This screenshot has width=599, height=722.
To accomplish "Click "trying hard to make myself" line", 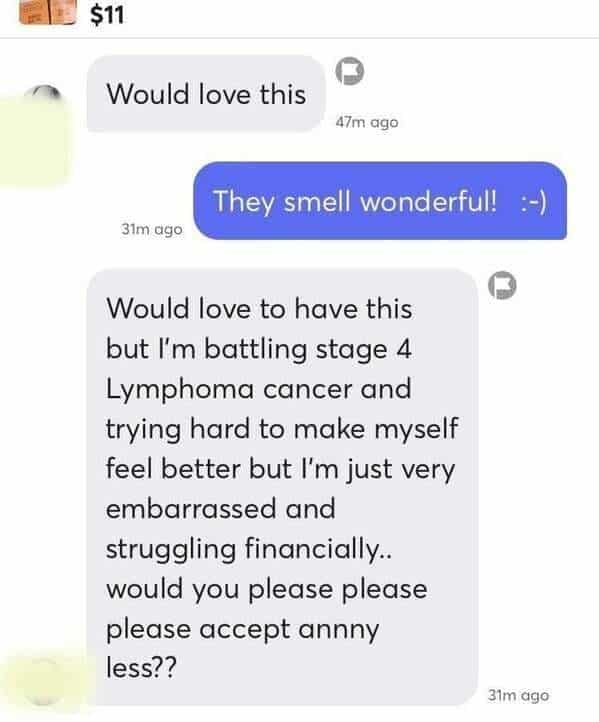I will click(282, 429).
